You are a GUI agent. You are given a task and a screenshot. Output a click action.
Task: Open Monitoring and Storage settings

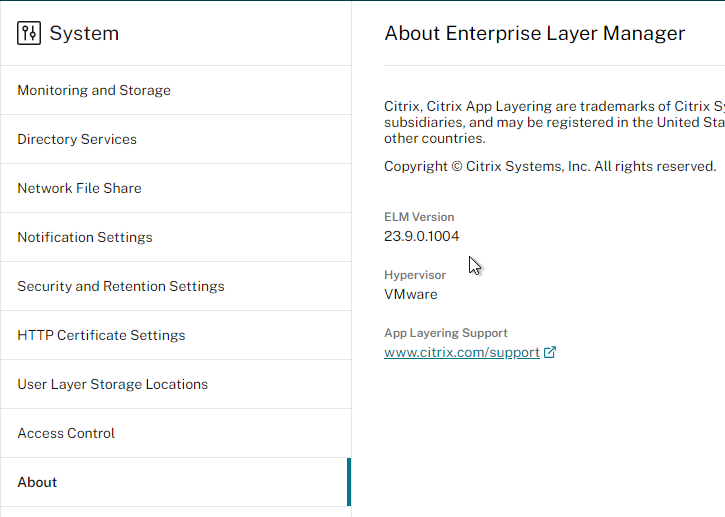pos(176,90)
